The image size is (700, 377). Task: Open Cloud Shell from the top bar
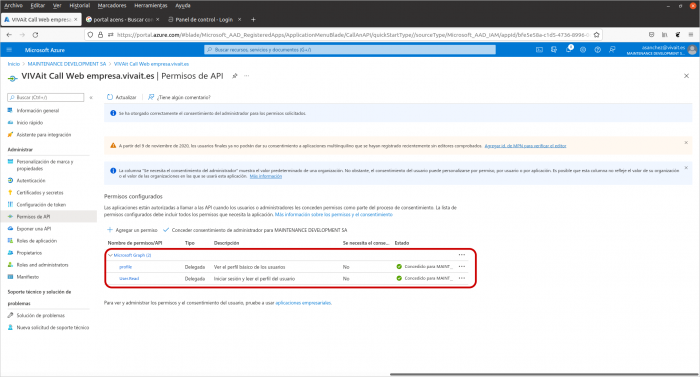click(539, 50)
